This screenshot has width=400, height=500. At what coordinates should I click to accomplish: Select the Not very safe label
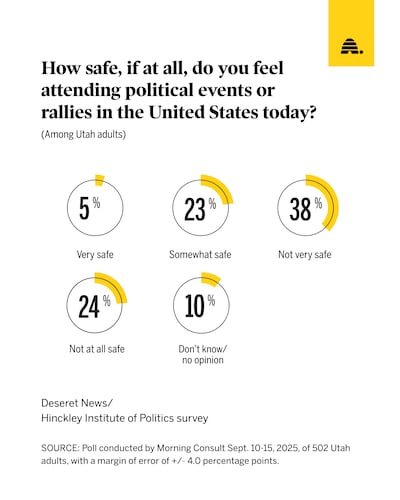305,255
